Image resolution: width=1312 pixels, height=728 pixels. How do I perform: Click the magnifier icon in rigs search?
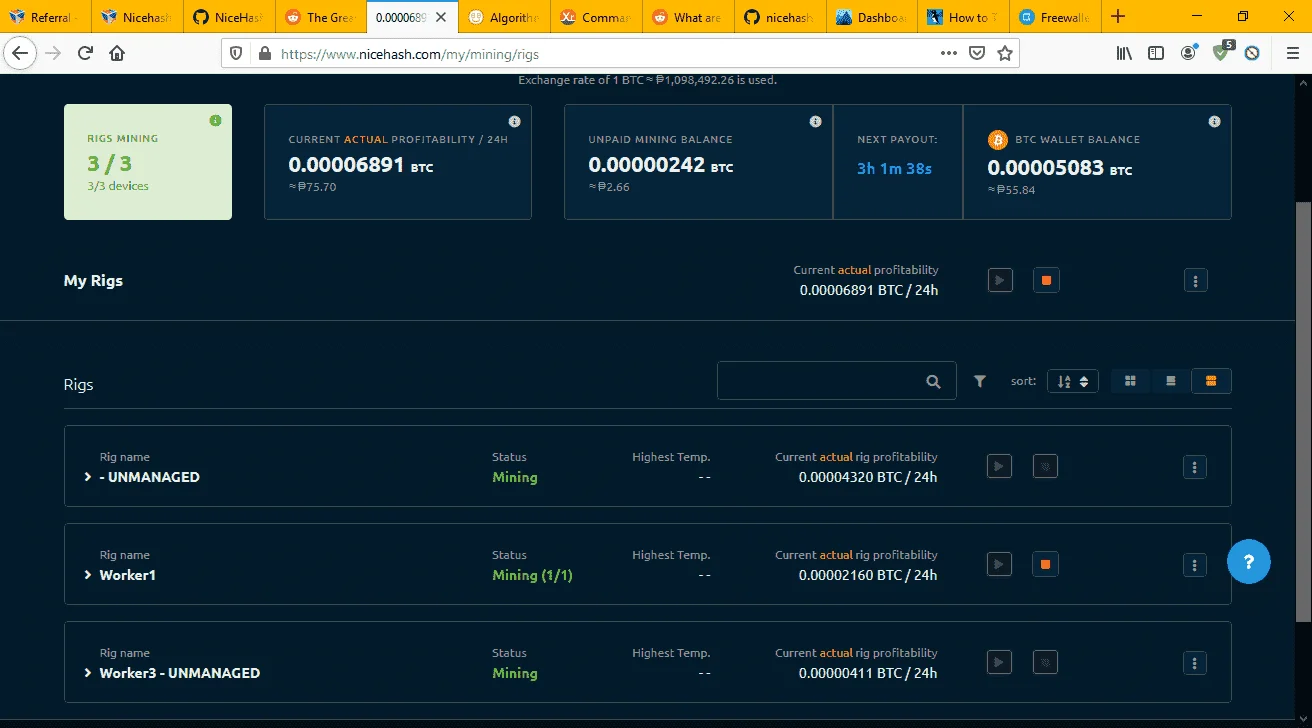933,381
